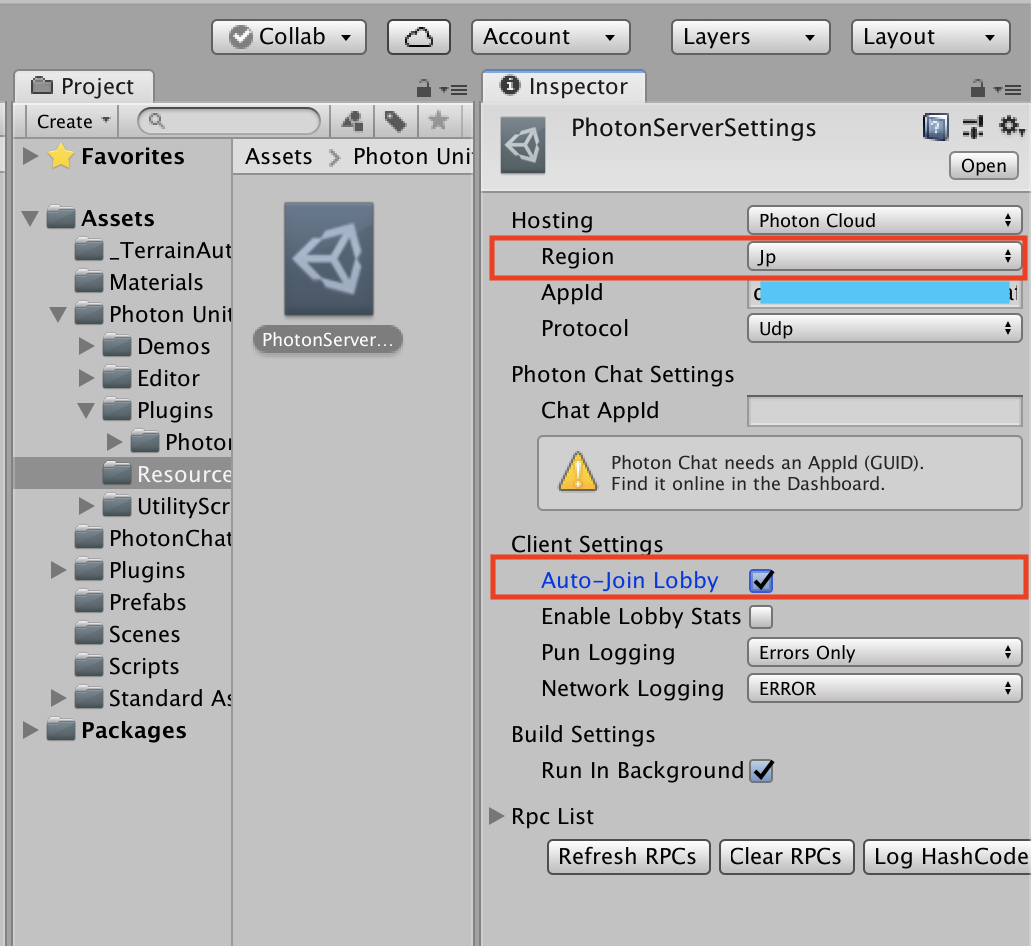Open the Create menu in Project panel
The image size is (1031, 946).
[72, 122]
